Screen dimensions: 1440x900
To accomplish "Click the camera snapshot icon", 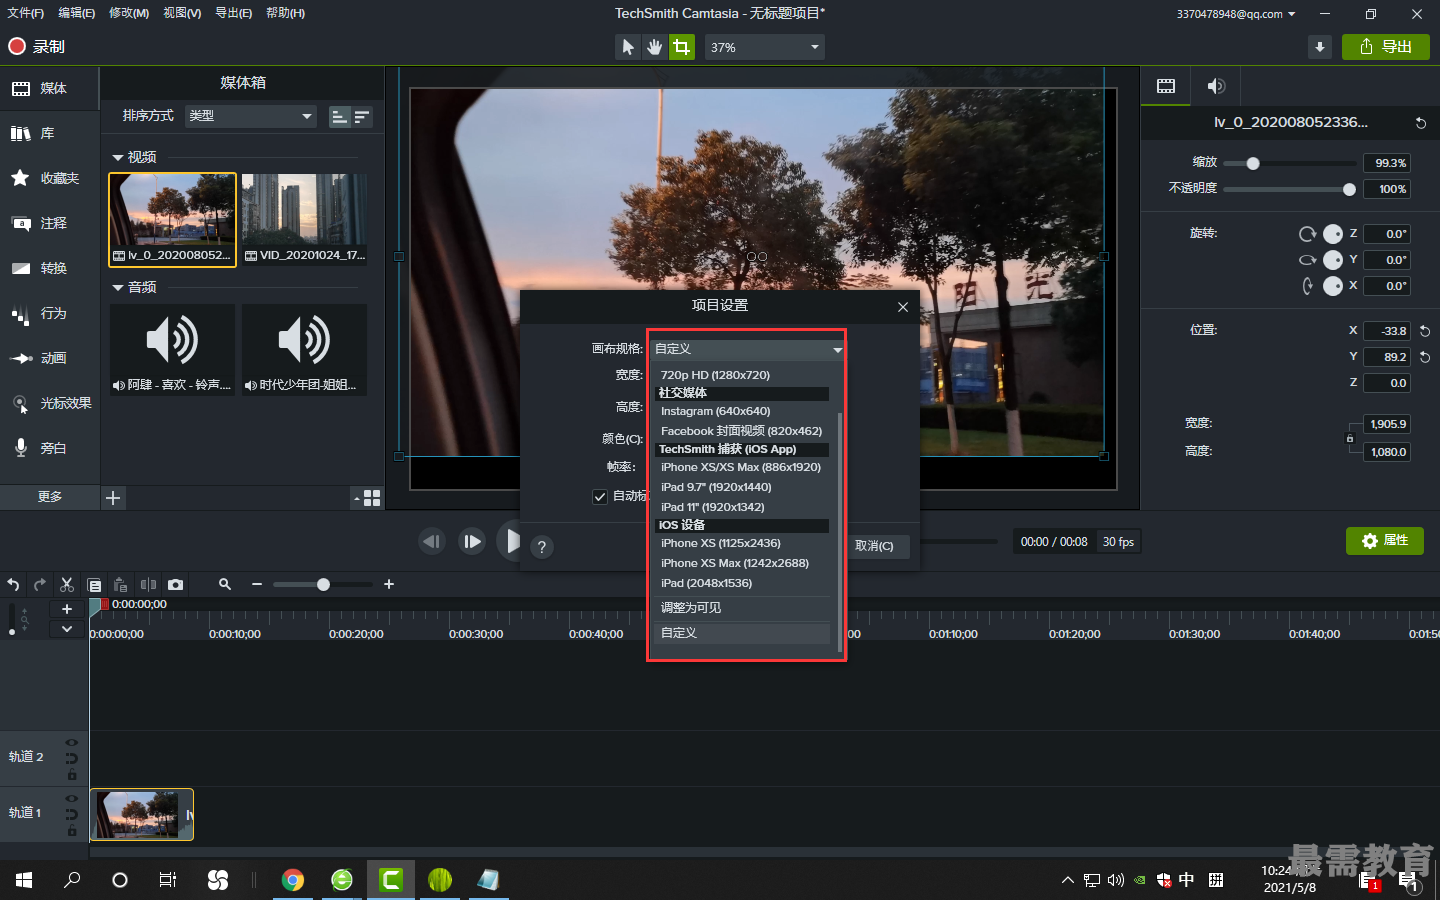I will tap(175, 584).
